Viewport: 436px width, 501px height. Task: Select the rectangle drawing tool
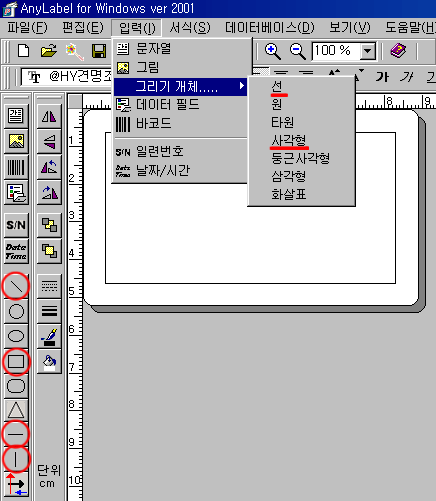click(16, 361)
